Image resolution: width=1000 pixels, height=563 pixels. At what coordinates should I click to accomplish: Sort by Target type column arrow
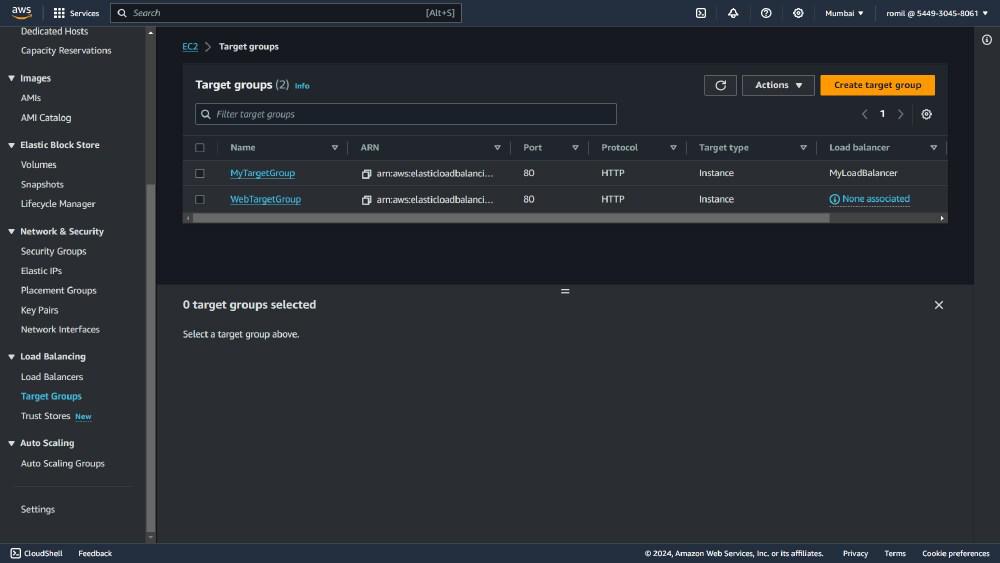click(803, 147)
